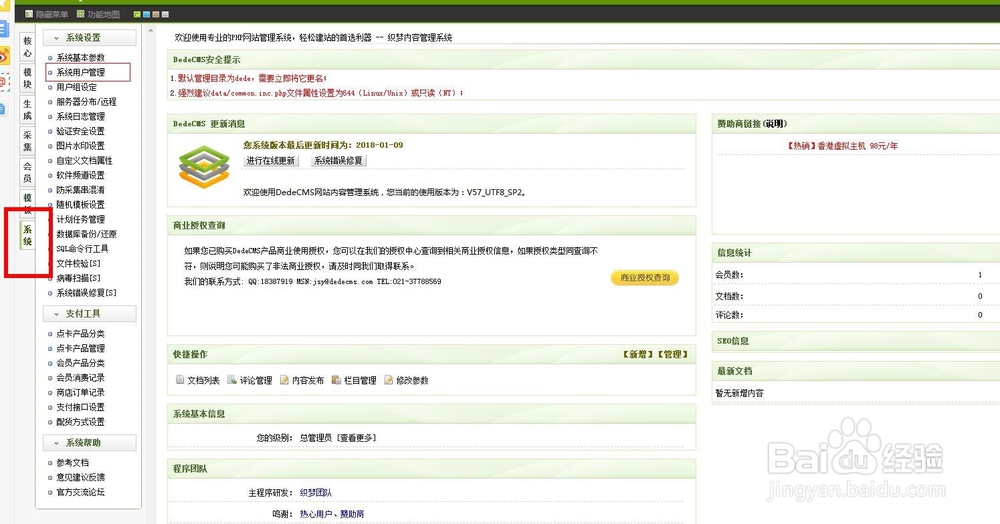Open 系统基本参数 in menu

(80, 57)
